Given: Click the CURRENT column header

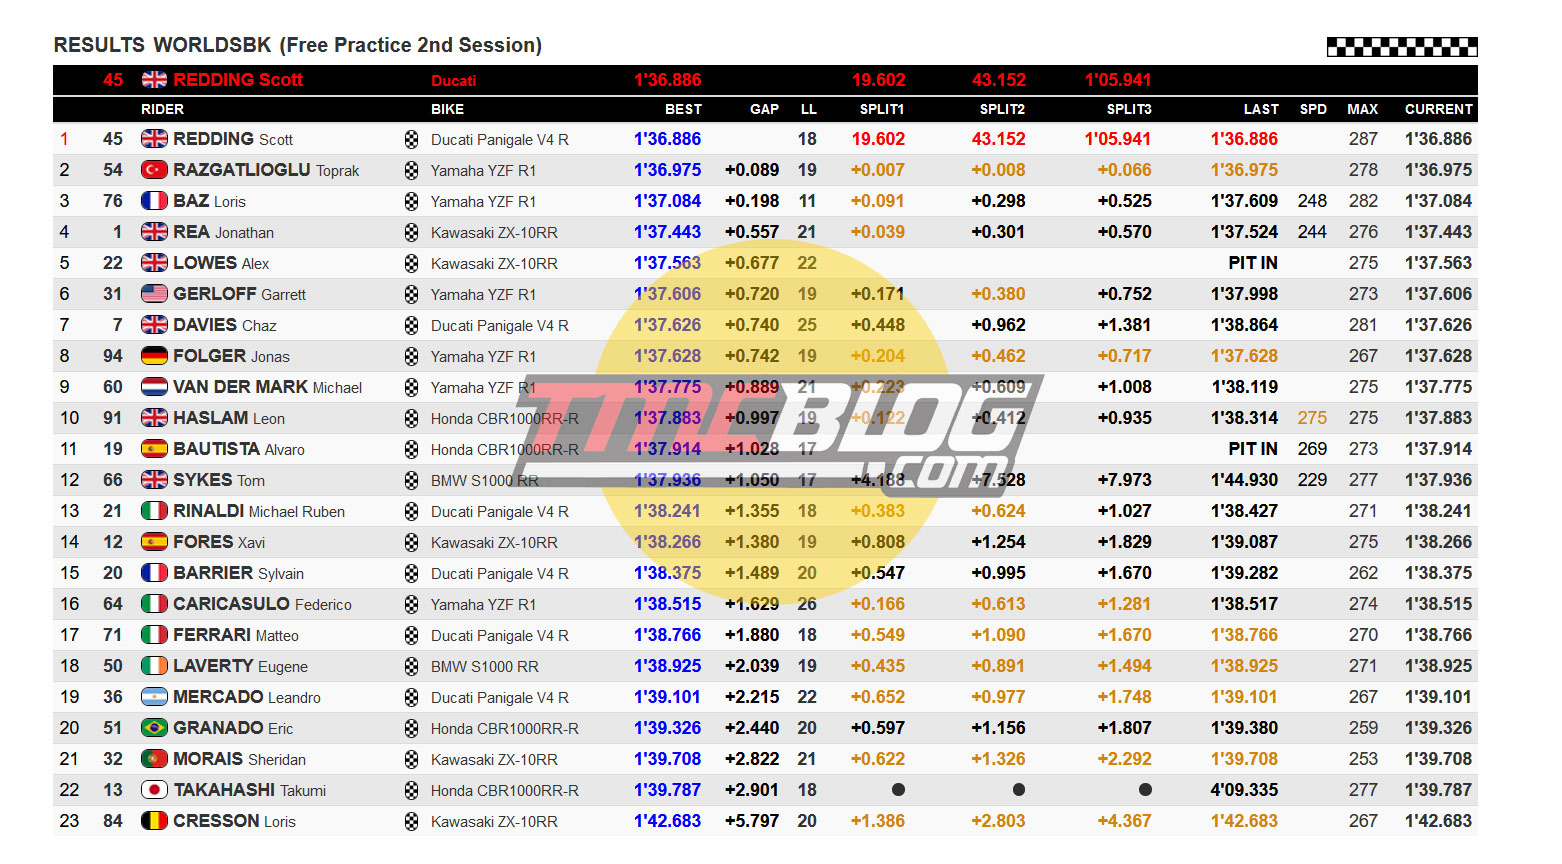Looking at the screenshot, I should 1438,109.
